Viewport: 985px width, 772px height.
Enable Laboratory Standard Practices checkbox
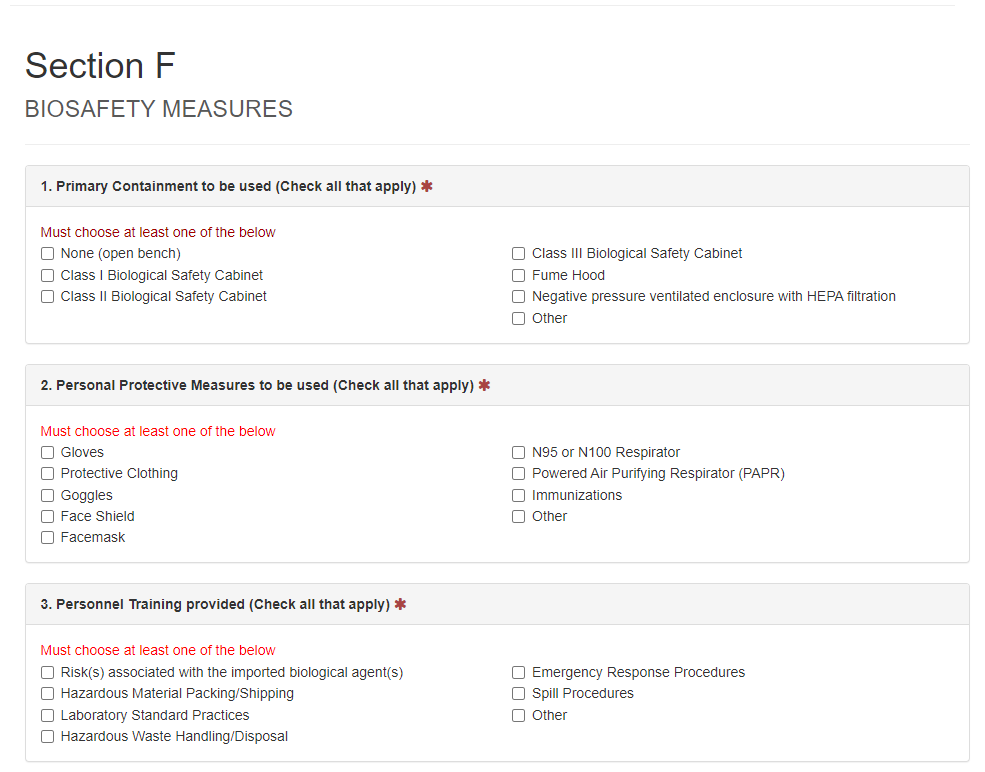[47, 716]
